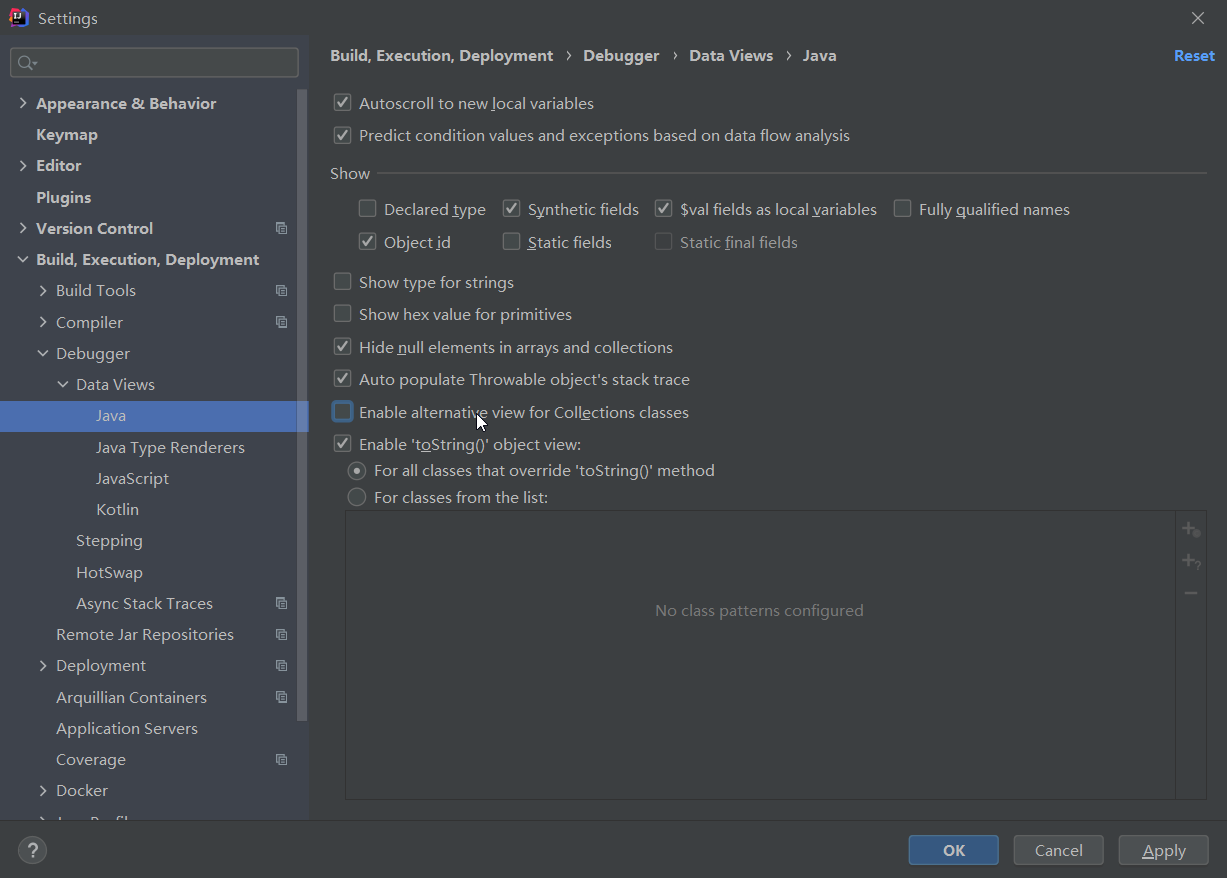Expand the Docker settings node
This screenshot has height=878, width=1227.
tap(43, 790)
